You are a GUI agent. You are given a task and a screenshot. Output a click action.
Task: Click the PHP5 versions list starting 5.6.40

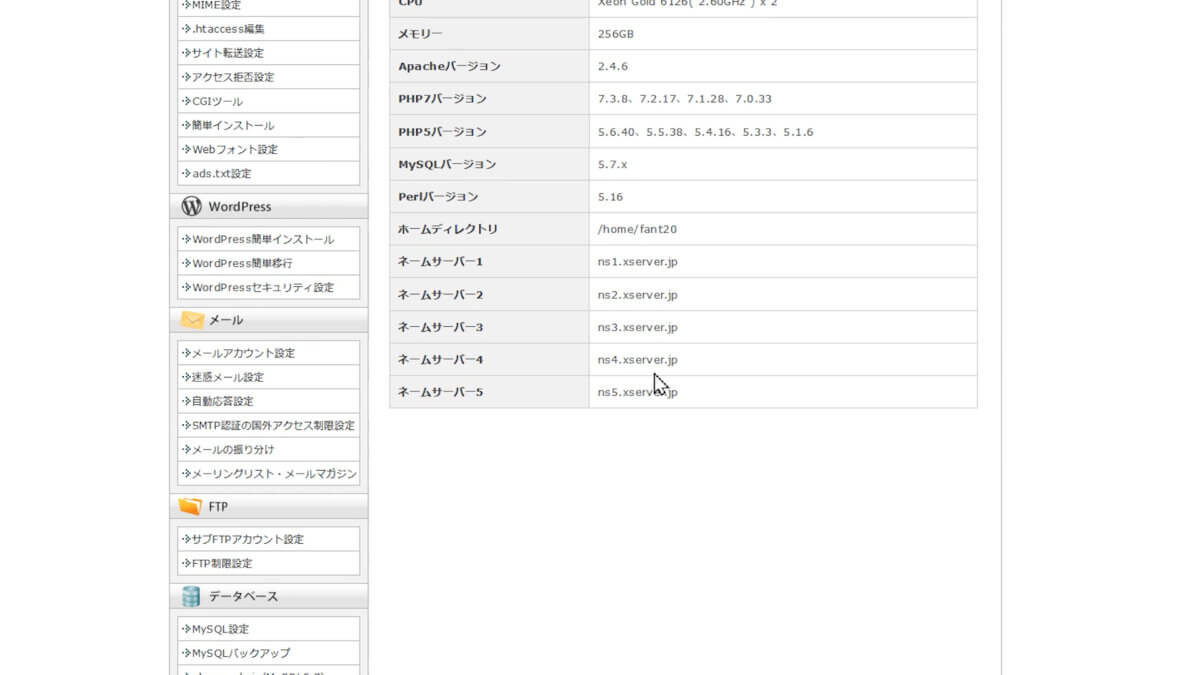(x=706, y=132)
